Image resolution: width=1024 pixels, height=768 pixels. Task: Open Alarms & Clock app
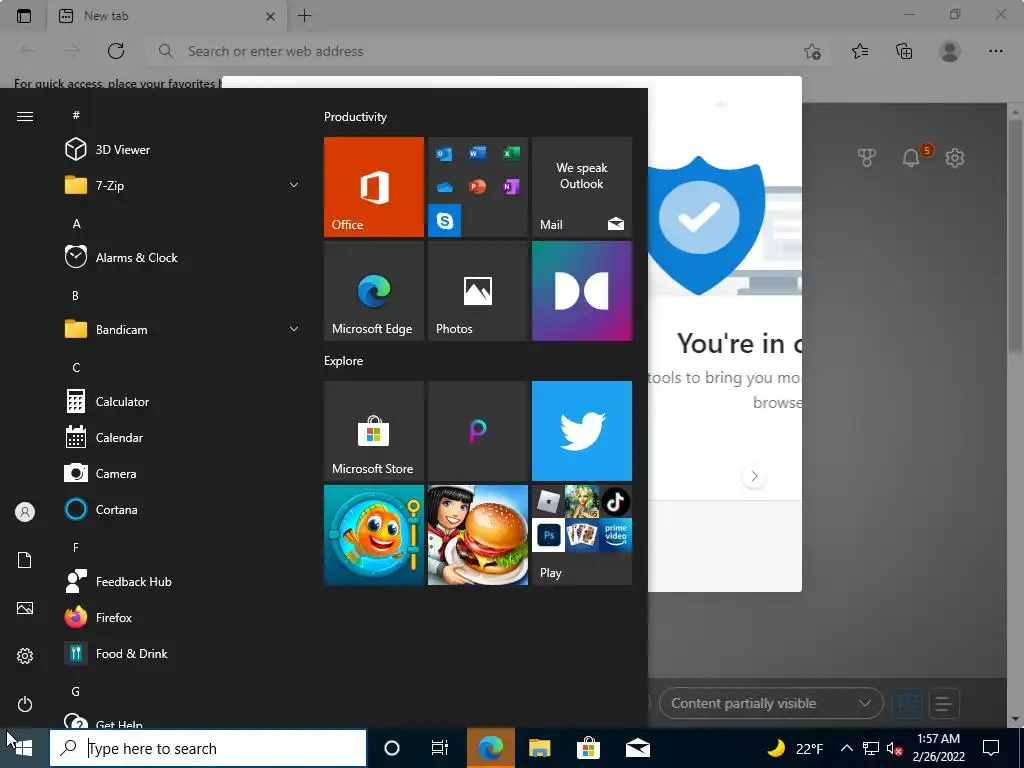(x=183, y=257)
